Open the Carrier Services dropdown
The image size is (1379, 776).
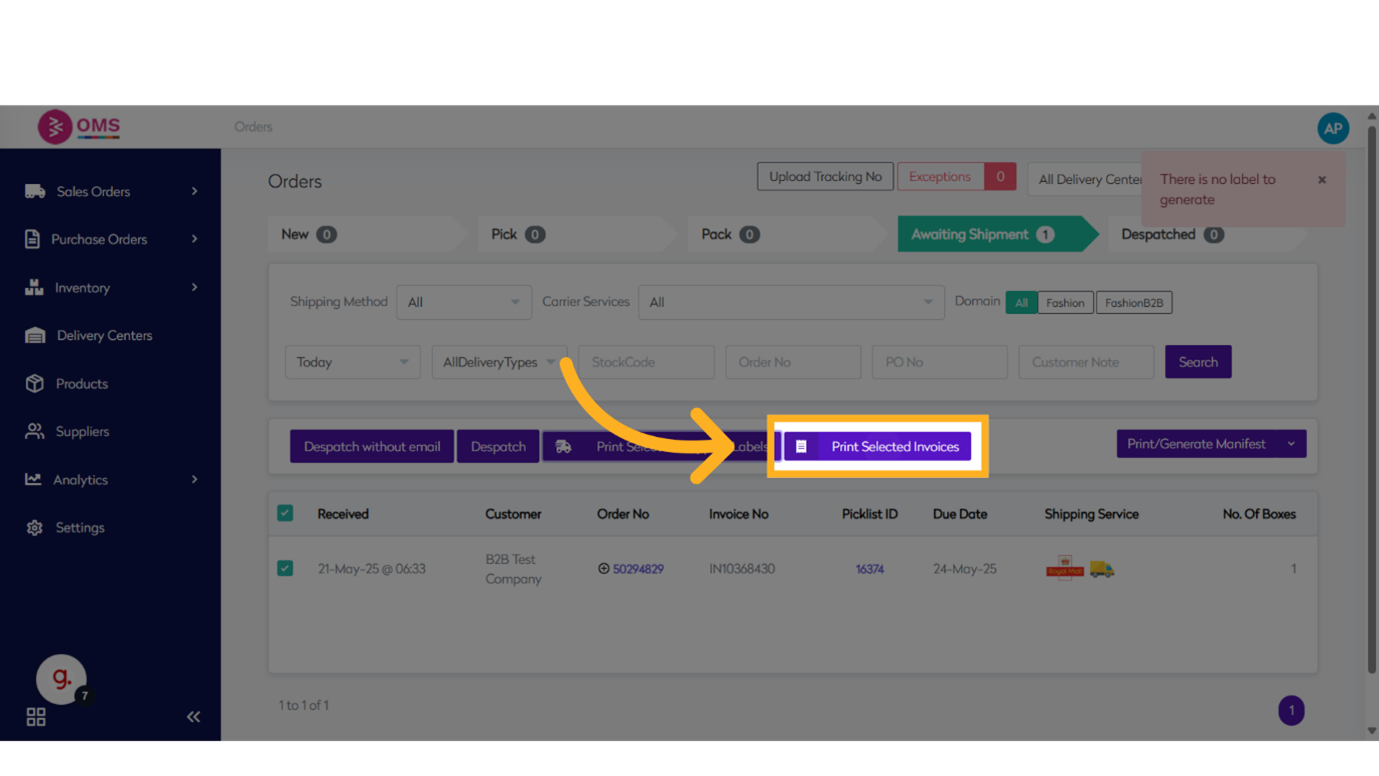[791, 302]
